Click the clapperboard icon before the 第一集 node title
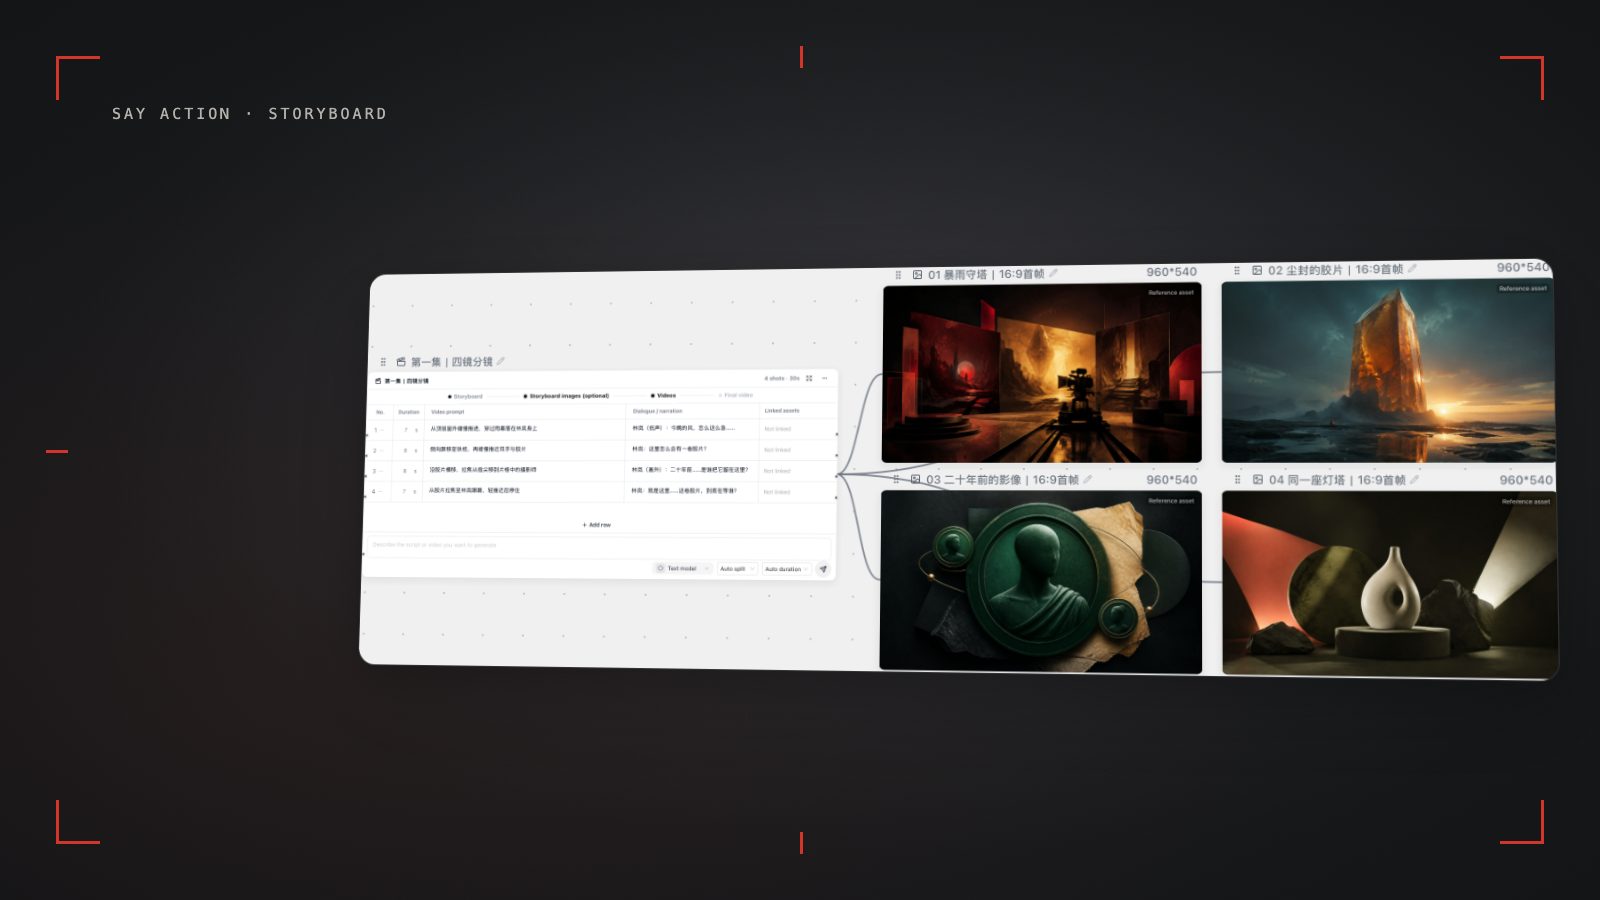The height and width of the screenshot is (900, 1600). (401, 362)
